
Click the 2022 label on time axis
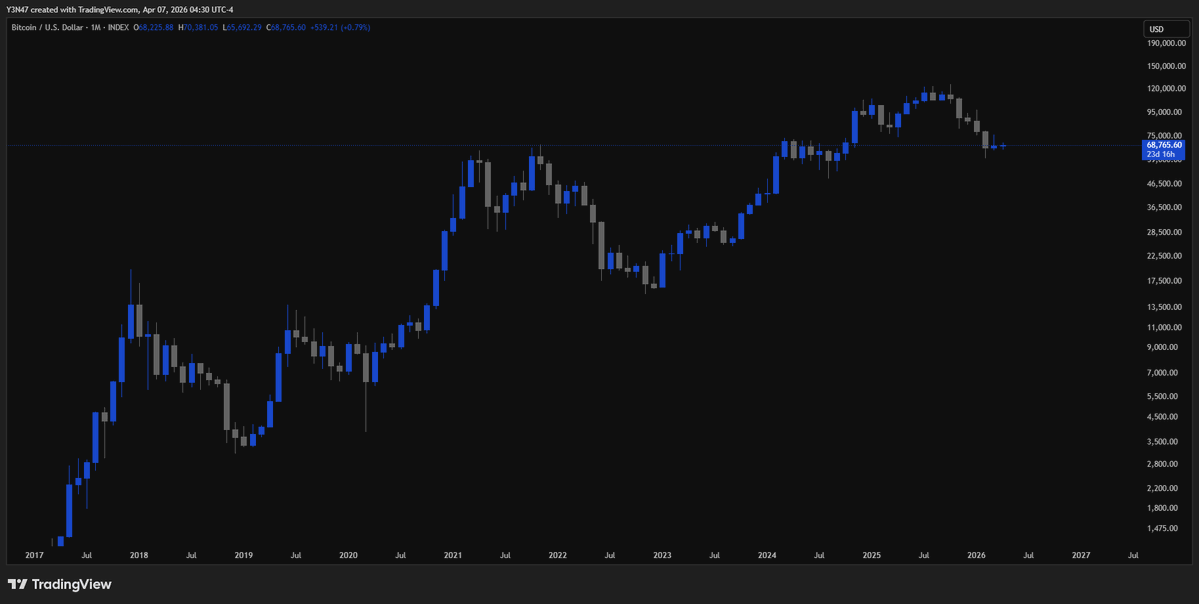[557, 556]
